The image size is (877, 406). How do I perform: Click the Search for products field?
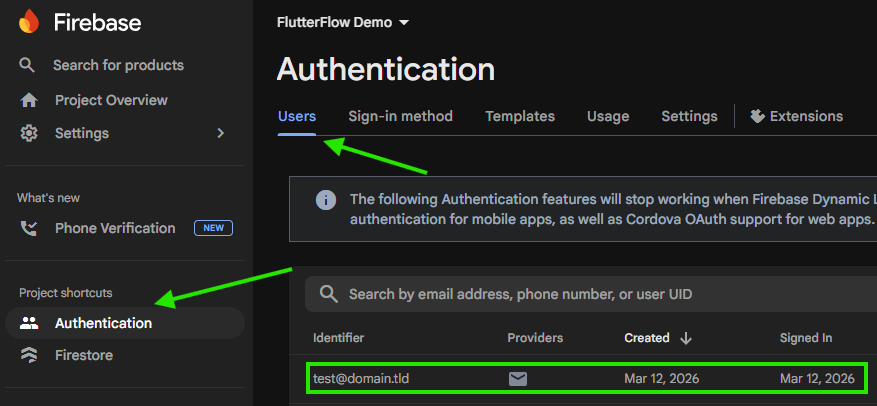pyautogui.click(x=118, y=65)
